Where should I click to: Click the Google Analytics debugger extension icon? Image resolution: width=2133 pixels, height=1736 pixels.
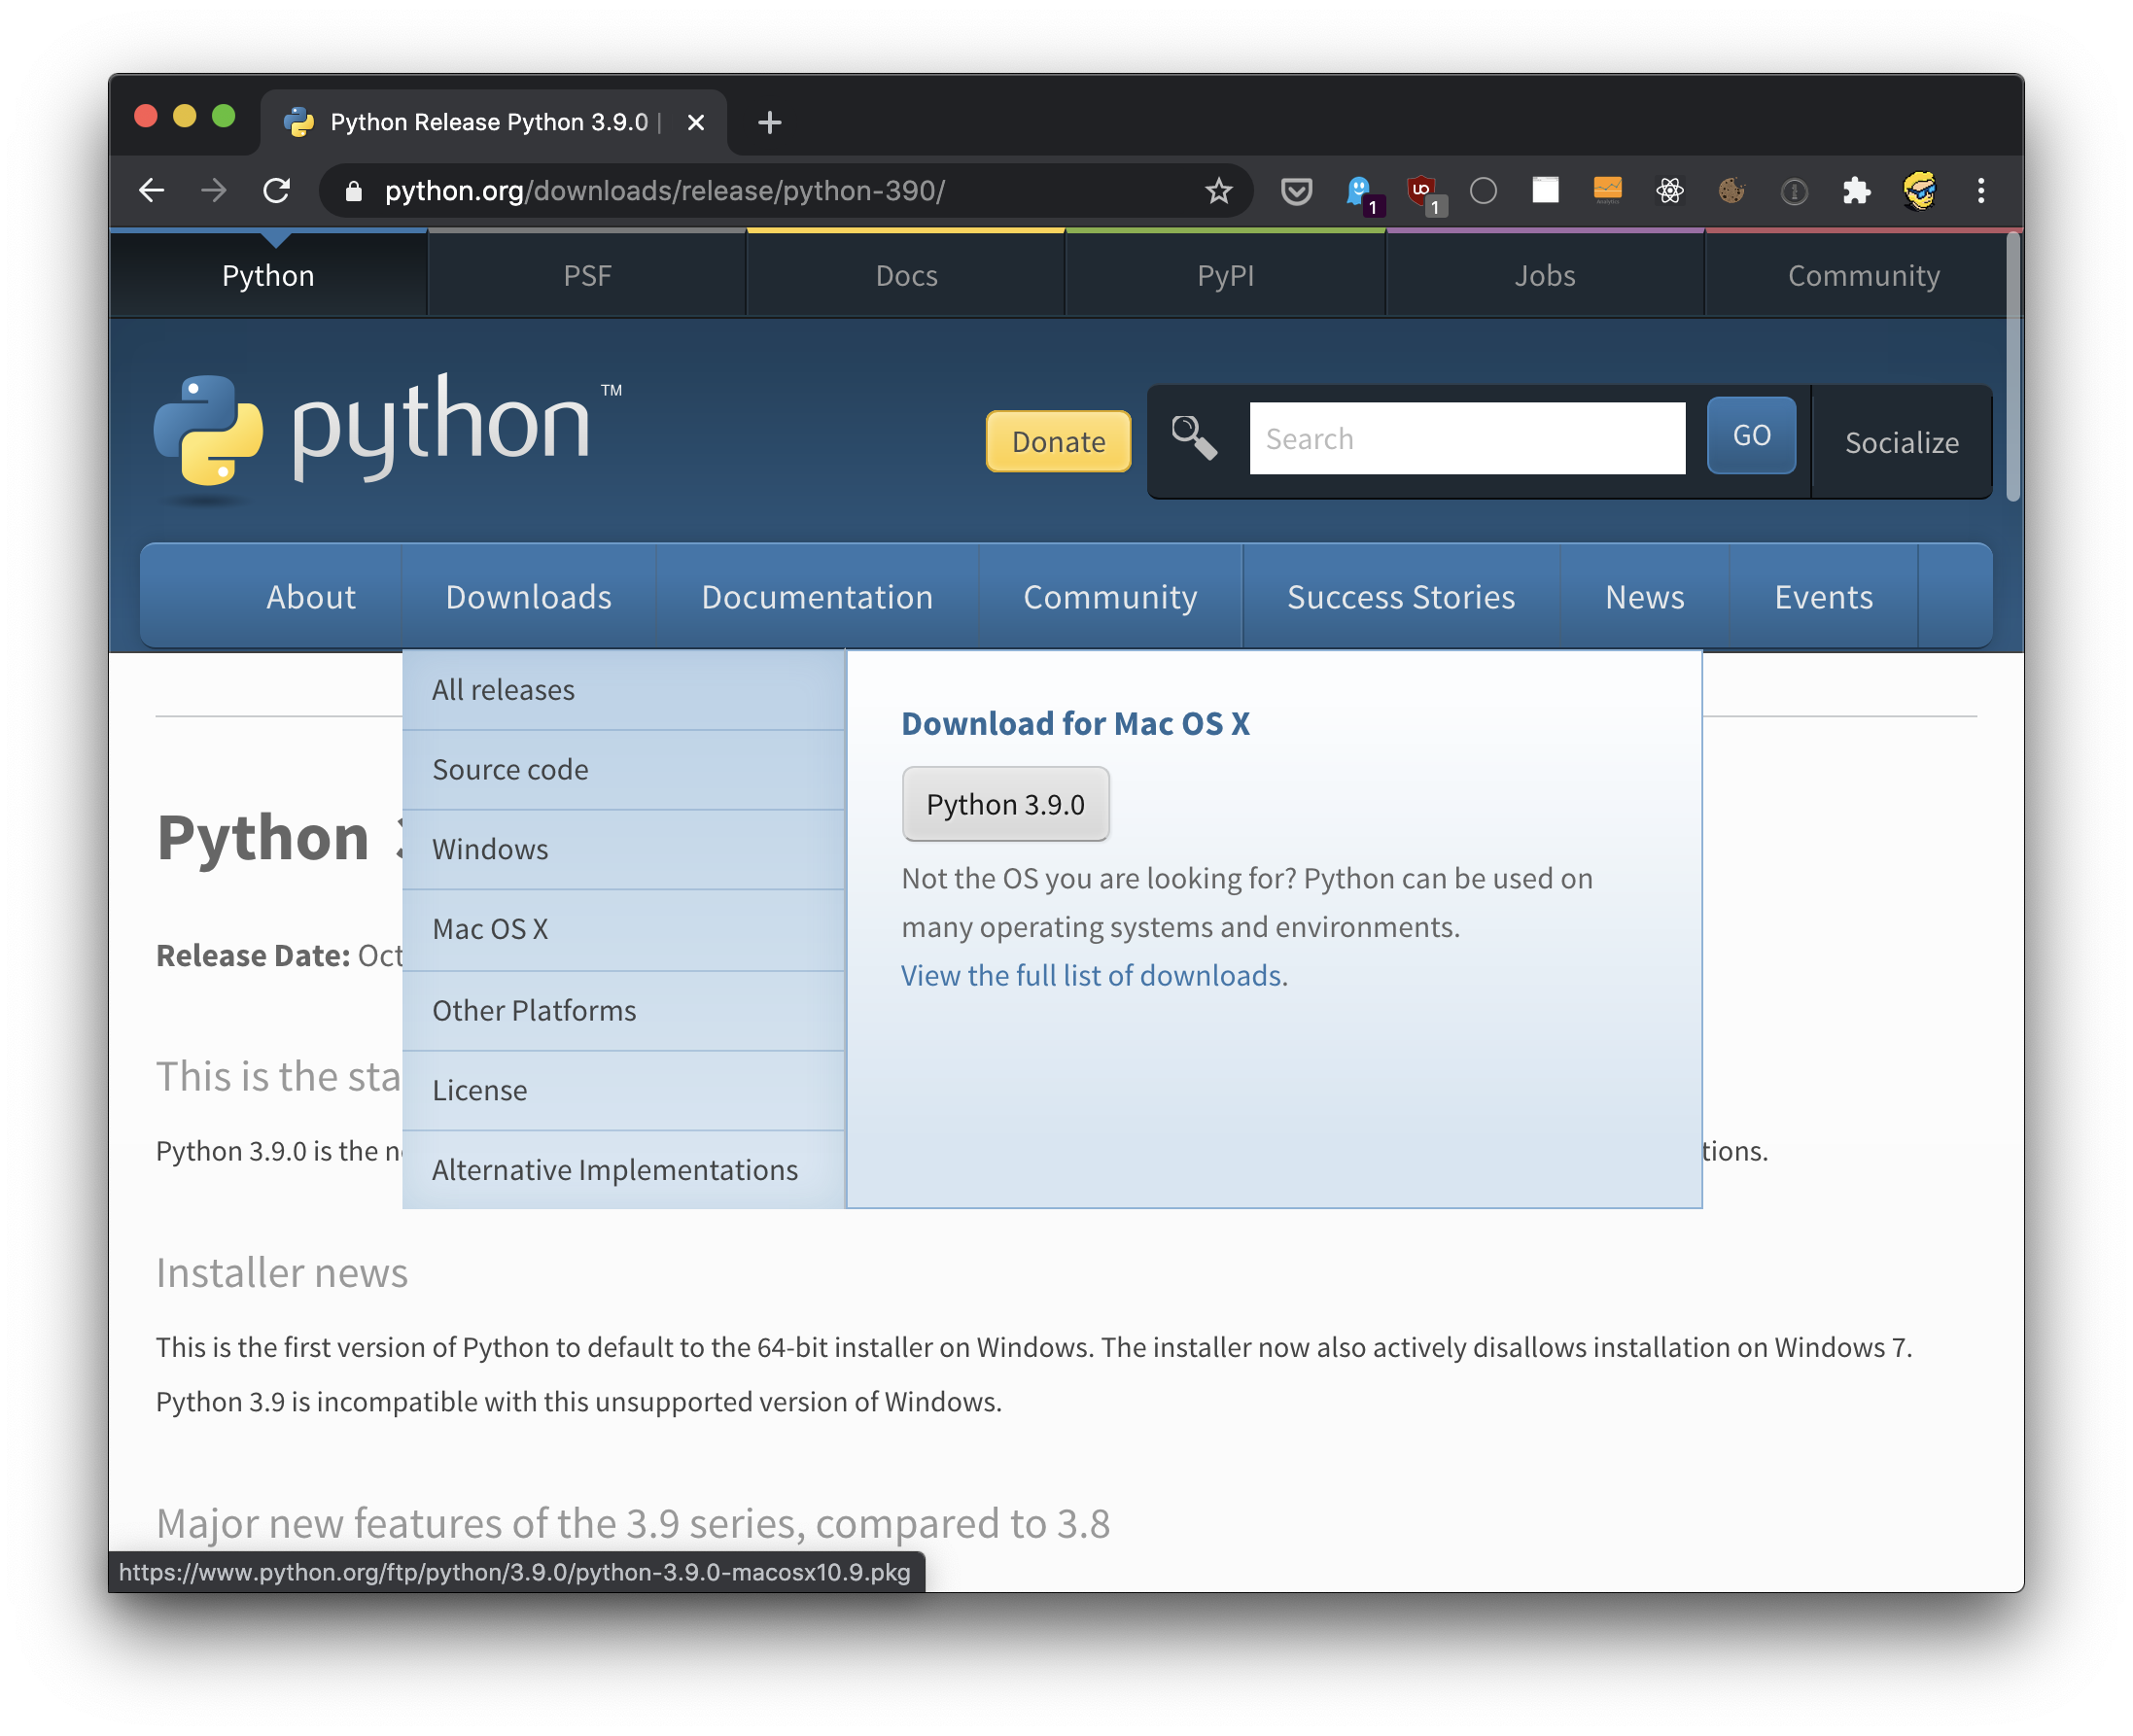coord(1605,191)
